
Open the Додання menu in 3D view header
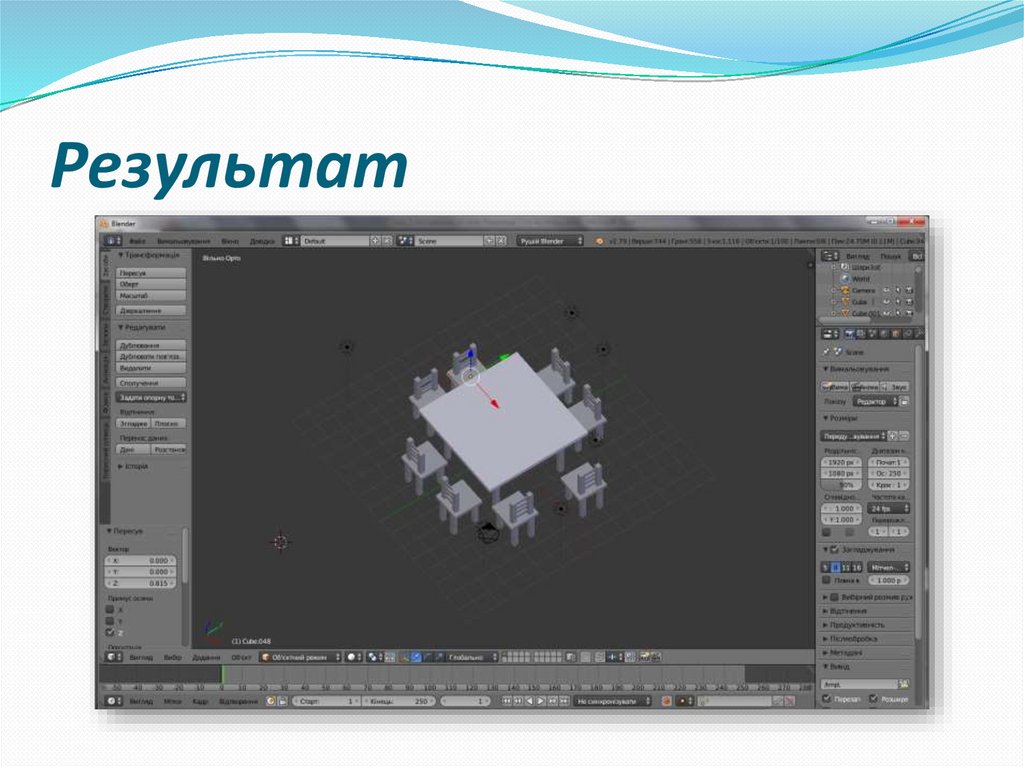click(x=206, y=657)
